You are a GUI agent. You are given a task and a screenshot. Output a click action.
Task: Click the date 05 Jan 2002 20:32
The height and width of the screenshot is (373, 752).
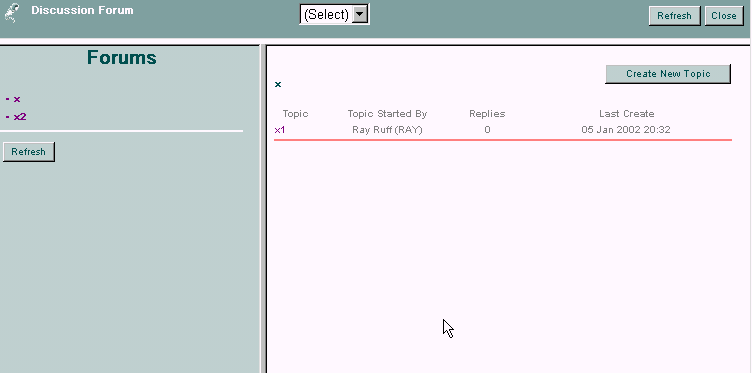pyautogui.click(x=626, y=130)
